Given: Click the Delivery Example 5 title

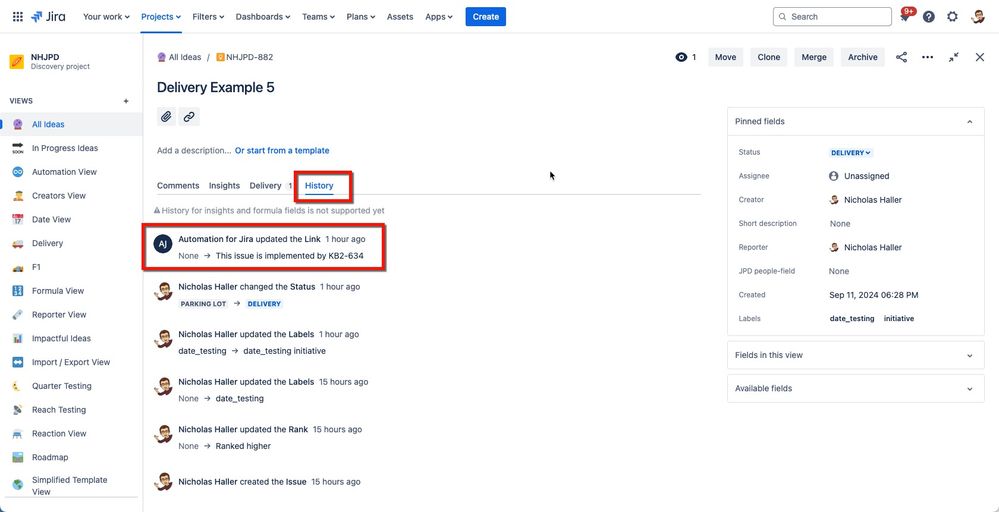Looking at the screenshot, I should point(216,88).
